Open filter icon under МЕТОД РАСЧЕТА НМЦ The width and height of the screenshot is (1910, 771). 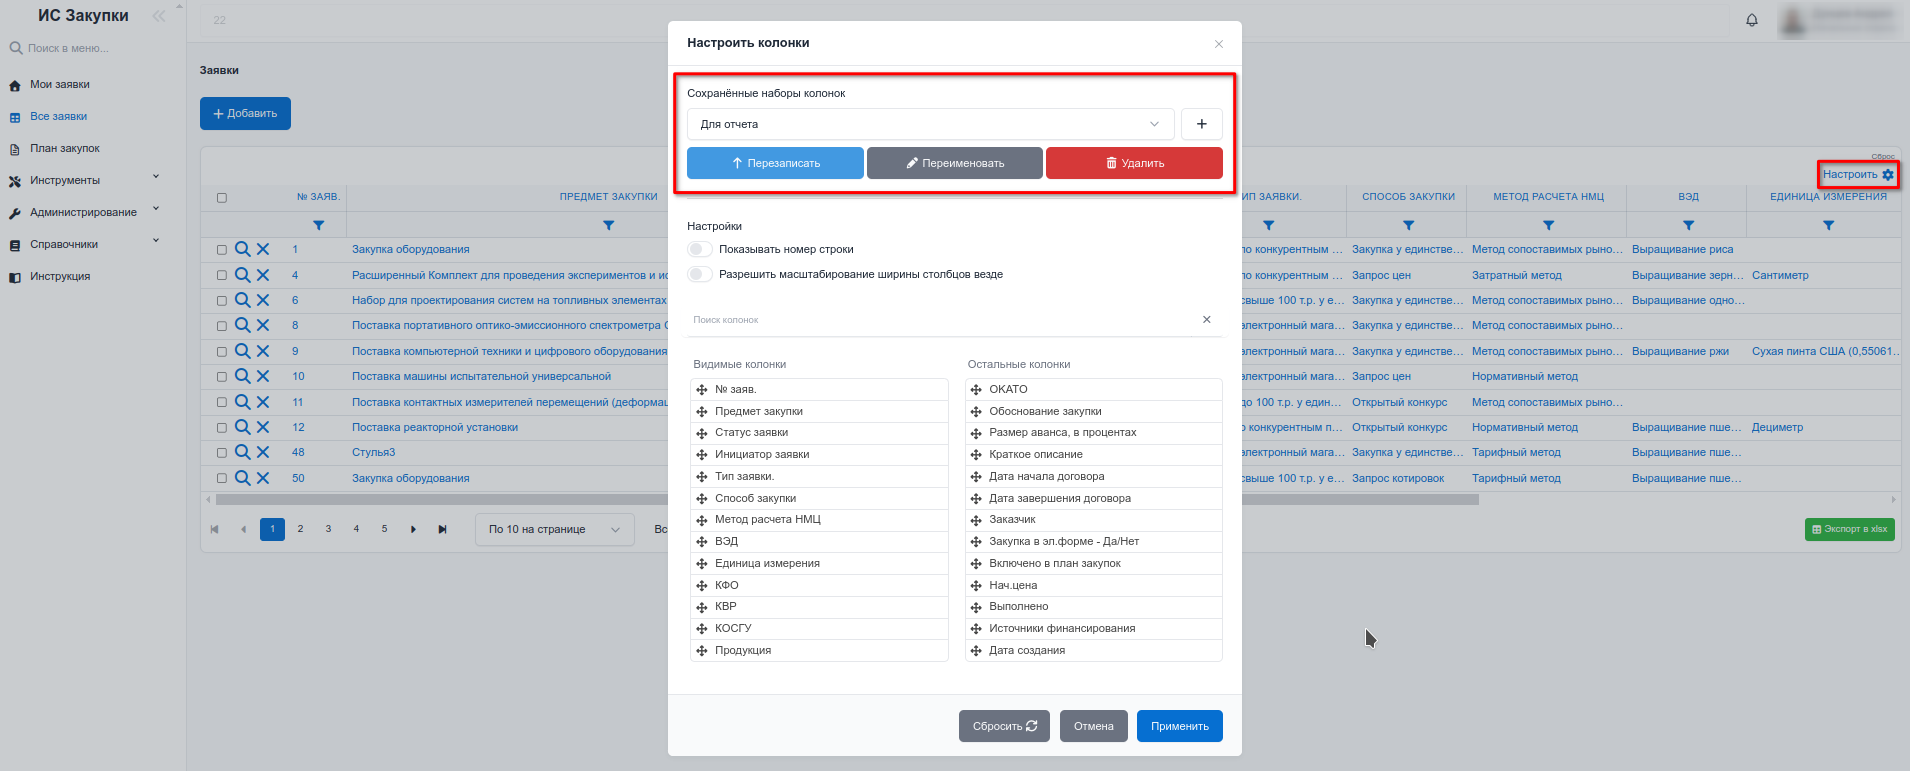click(1548, 226)
